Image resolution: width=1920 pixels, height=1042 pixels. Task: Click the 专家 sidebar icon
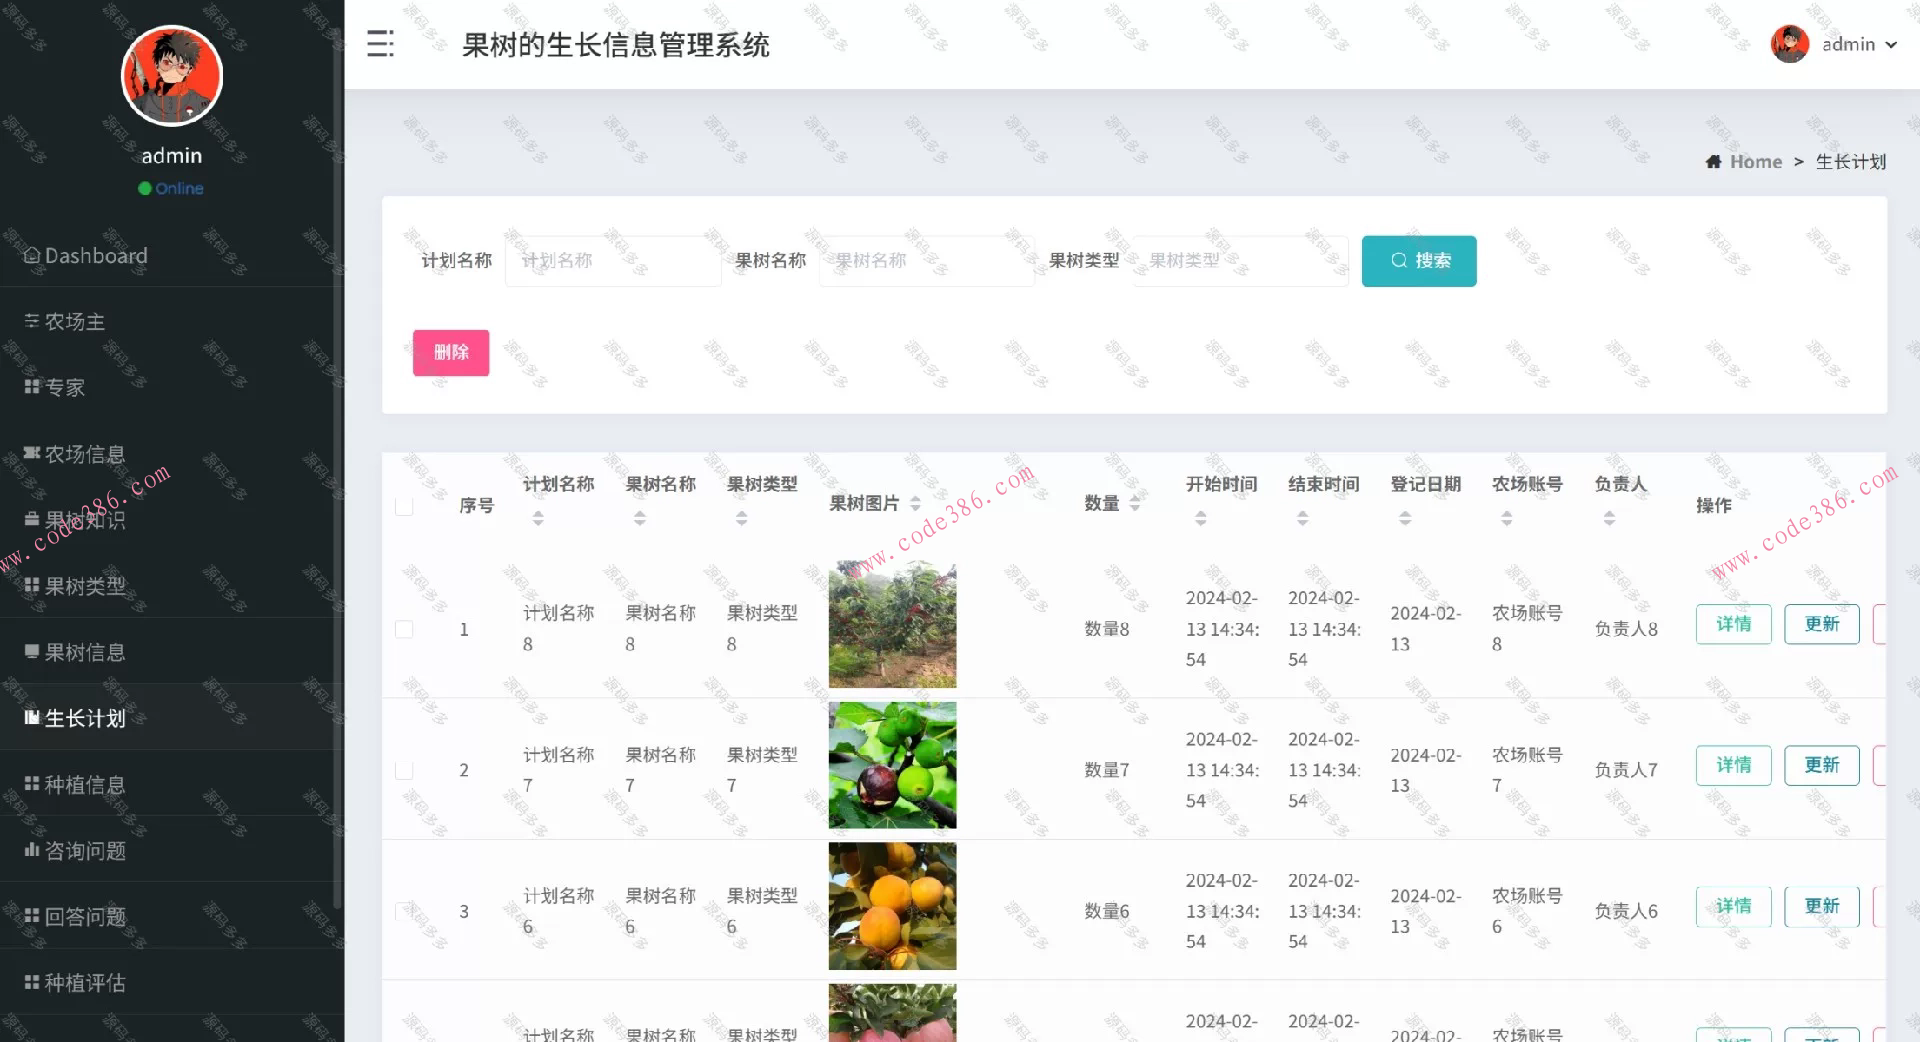[31, 387]
